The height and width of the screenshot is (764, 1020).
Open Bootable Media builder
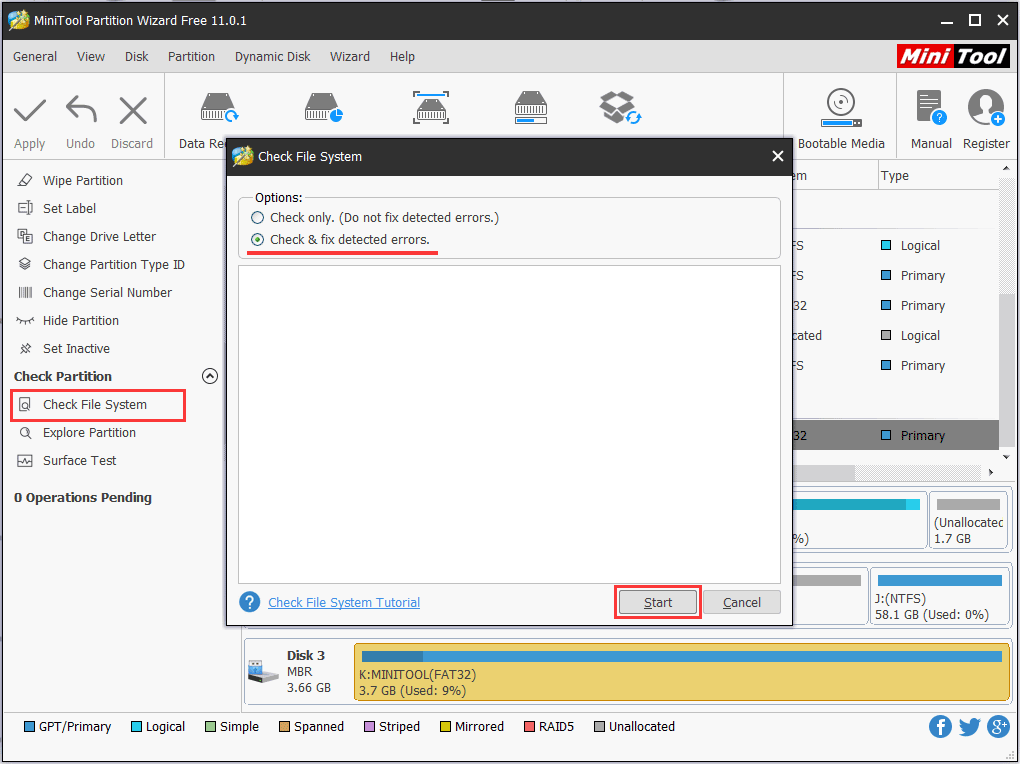[840, 120]
